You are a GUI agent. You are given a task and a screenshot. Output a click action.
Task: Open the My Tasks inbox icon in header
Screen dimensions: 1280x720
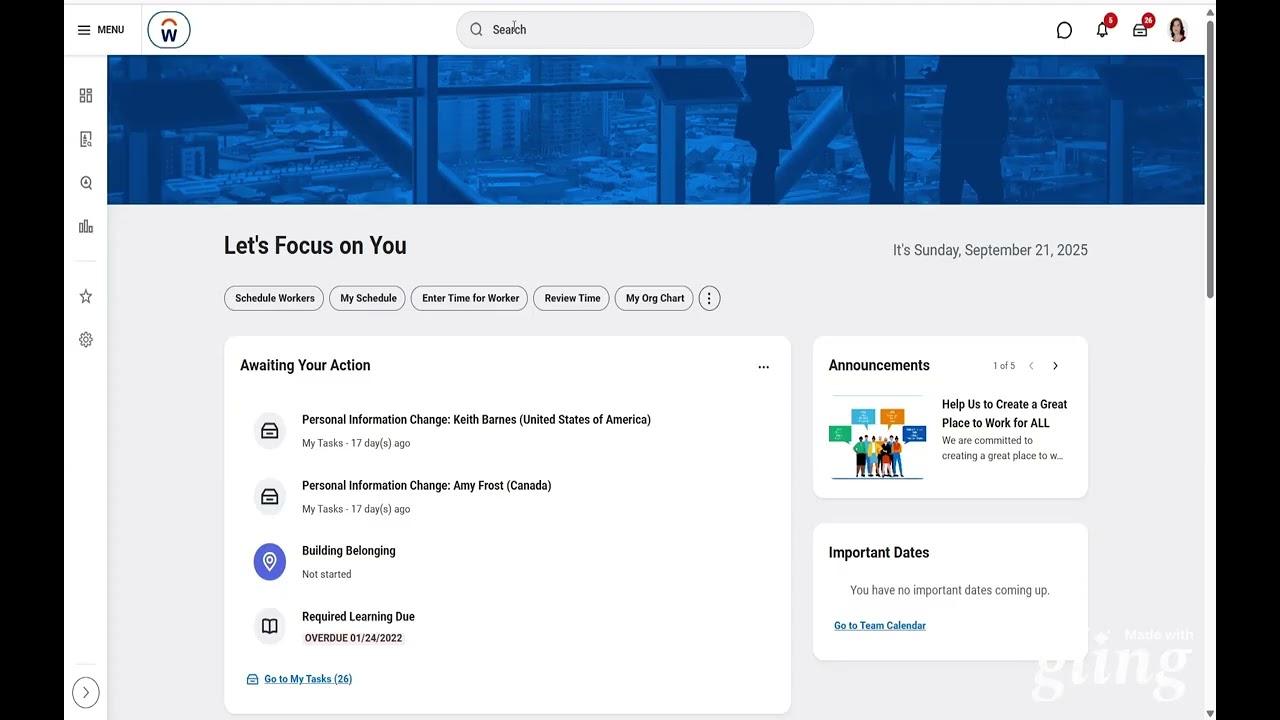coord(1140,30)
